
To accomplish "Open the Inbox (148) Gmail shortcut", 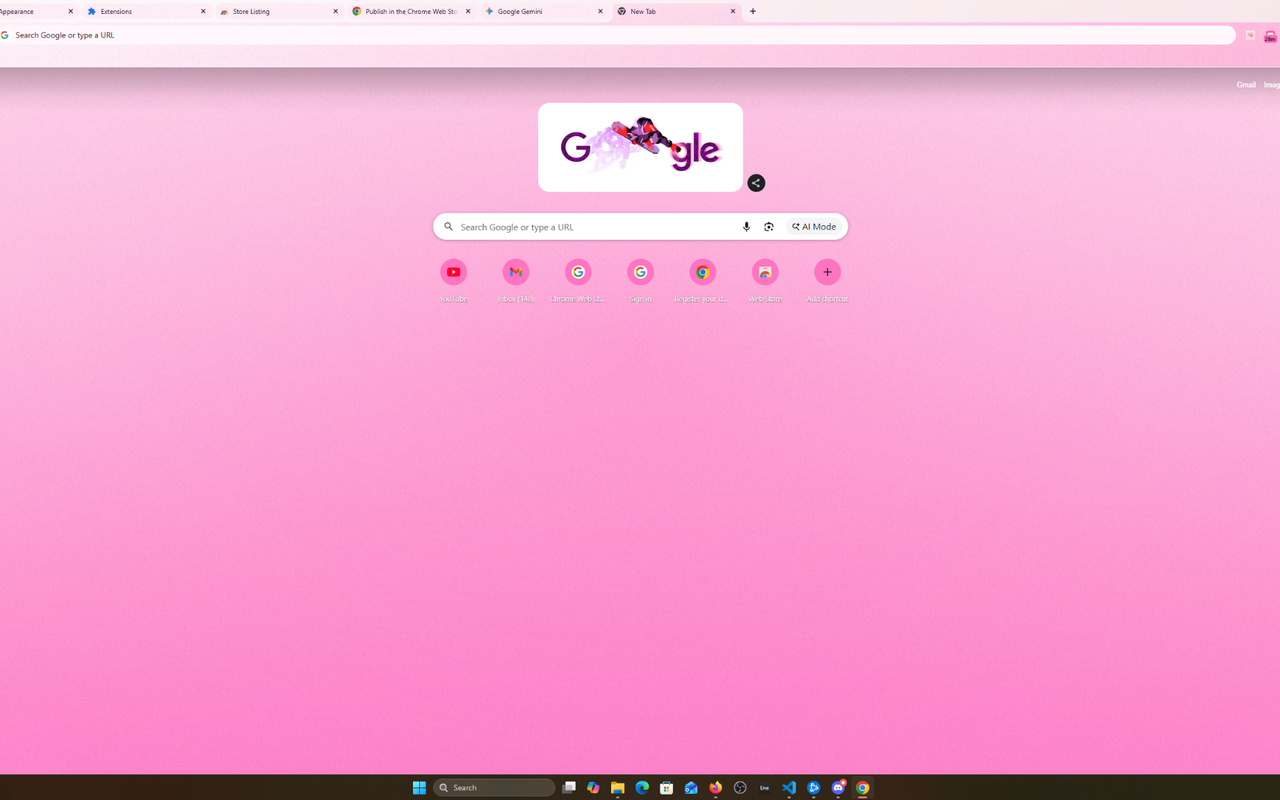I will (x=515, y=271).
